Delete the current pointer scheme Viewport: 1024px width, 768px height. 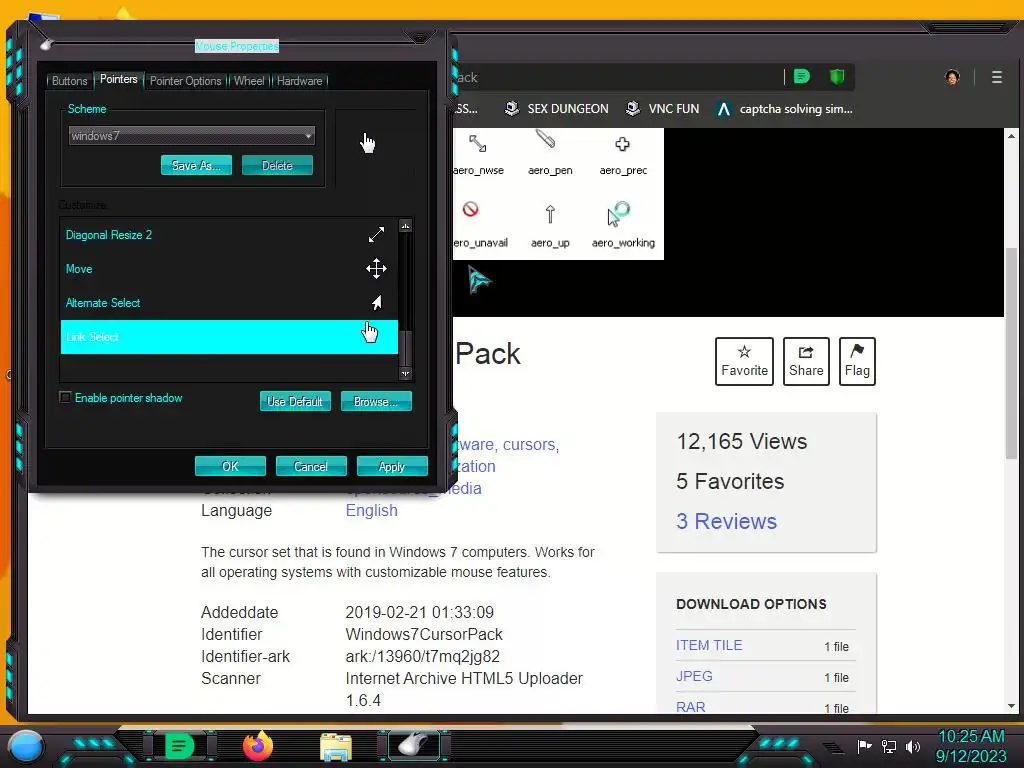point(277,165)
